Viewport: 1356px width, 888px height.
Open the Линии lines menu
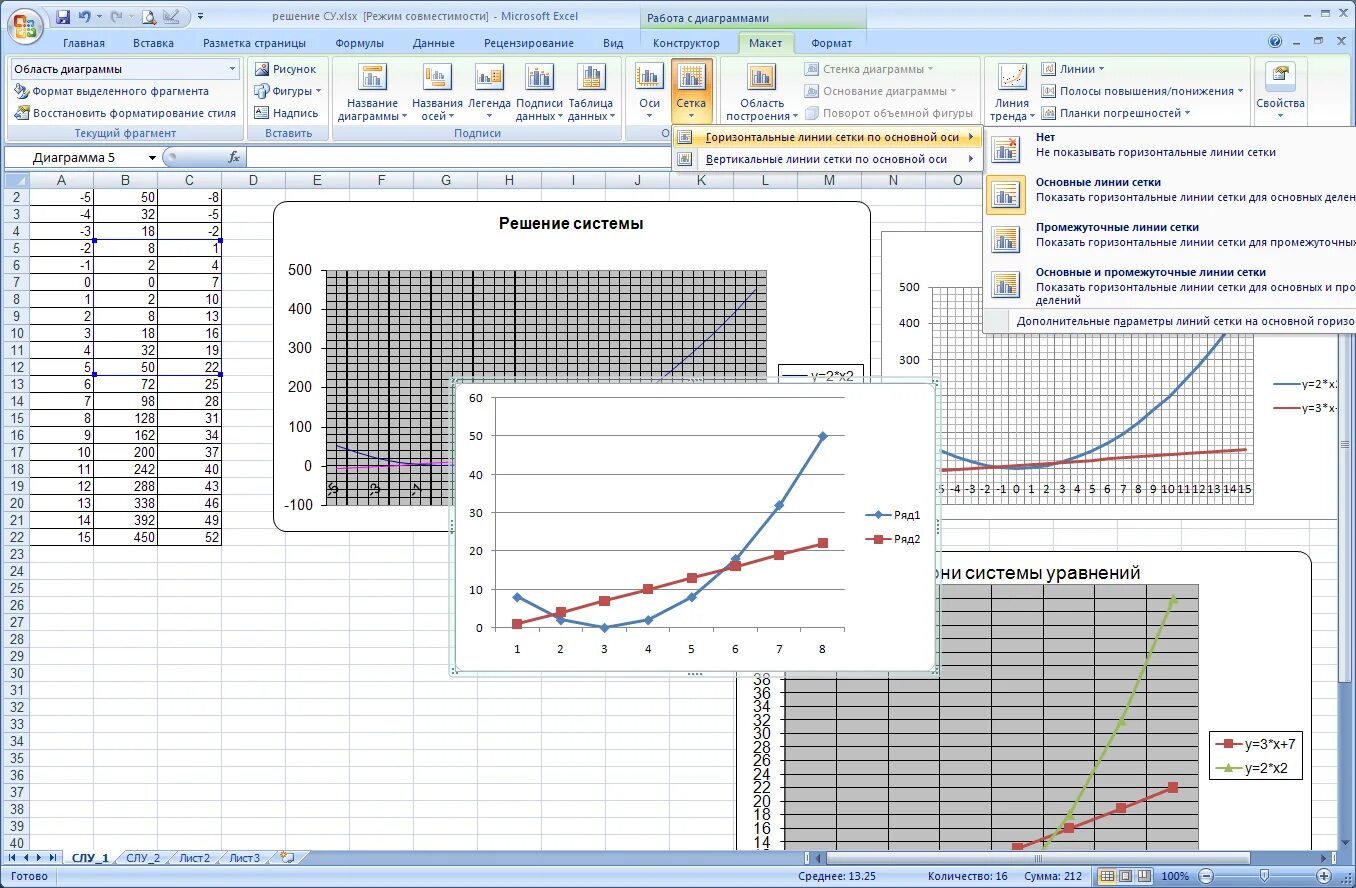point(1073,69)
